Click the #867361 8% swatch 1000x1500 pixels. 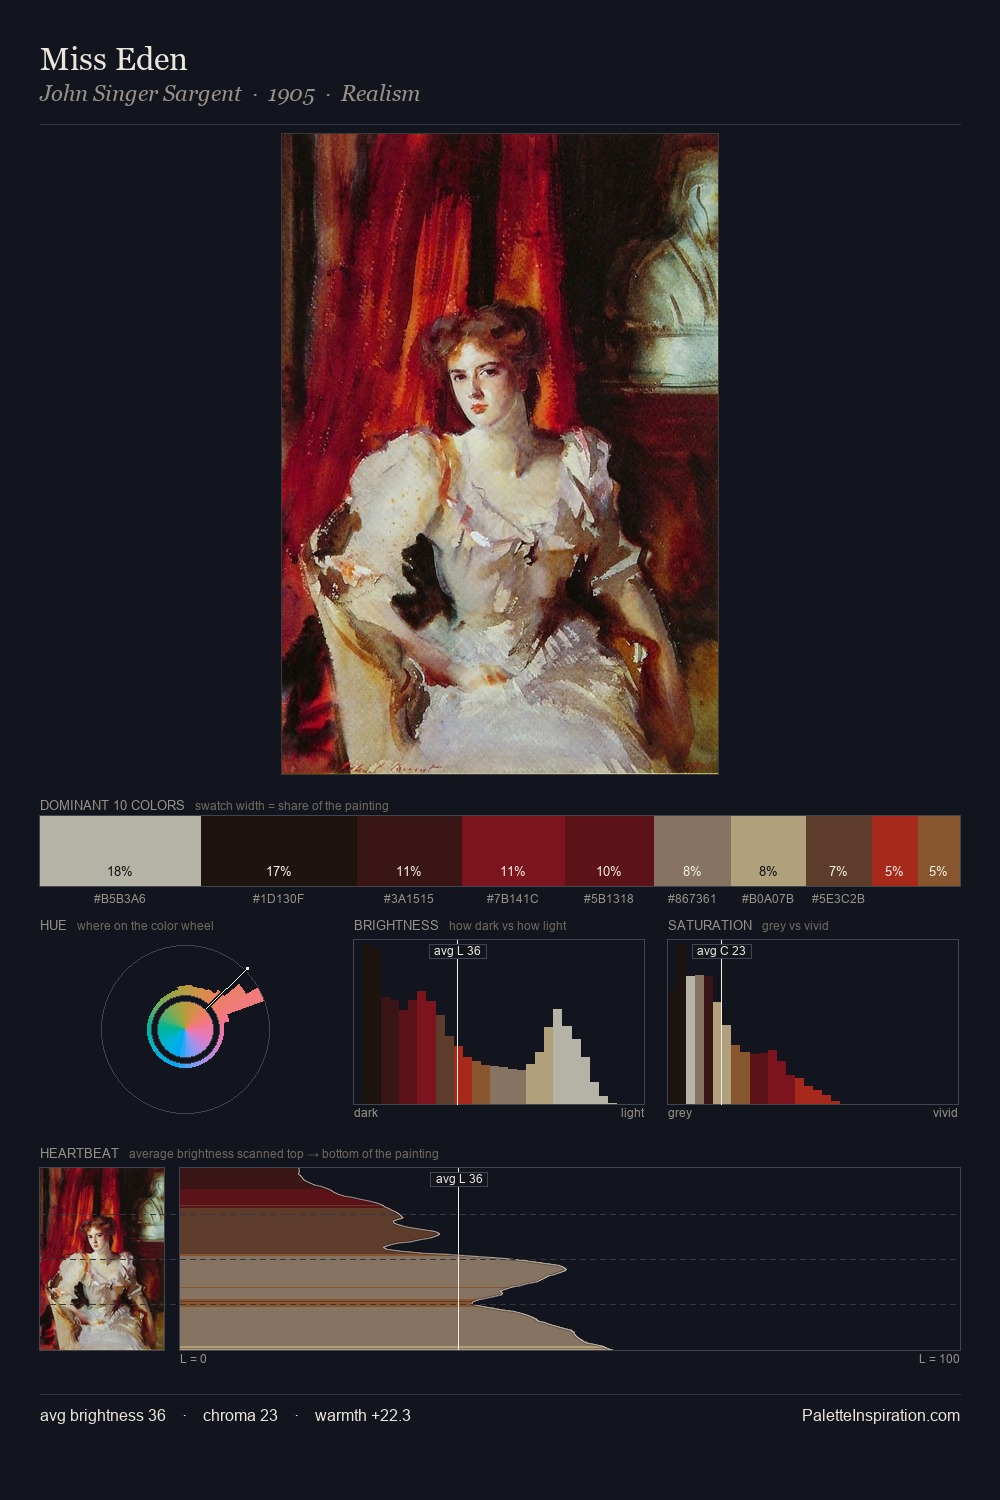[x=692, y=851]
